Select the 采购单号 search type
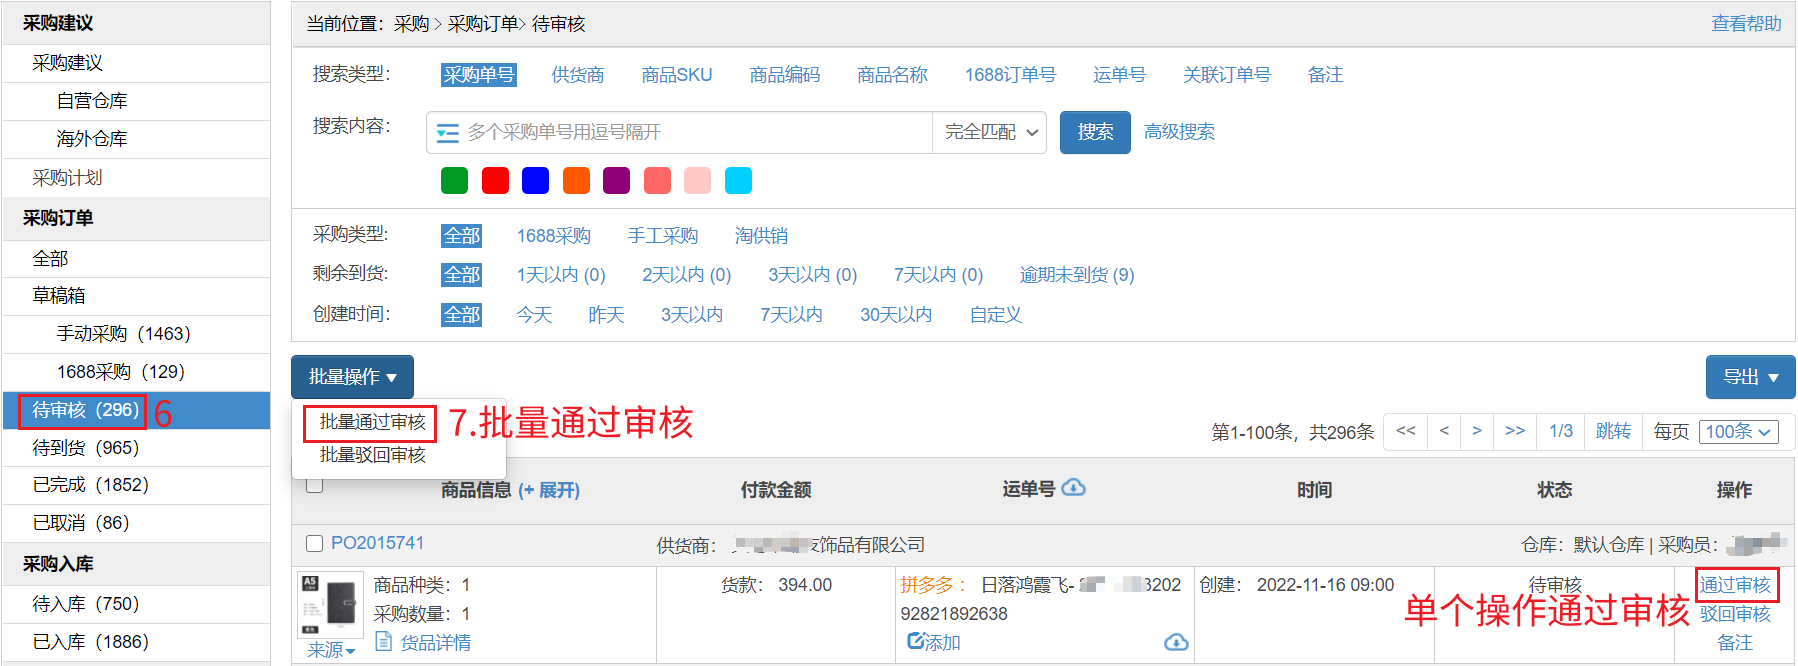Screen dimensions: 1798x666 479,75
